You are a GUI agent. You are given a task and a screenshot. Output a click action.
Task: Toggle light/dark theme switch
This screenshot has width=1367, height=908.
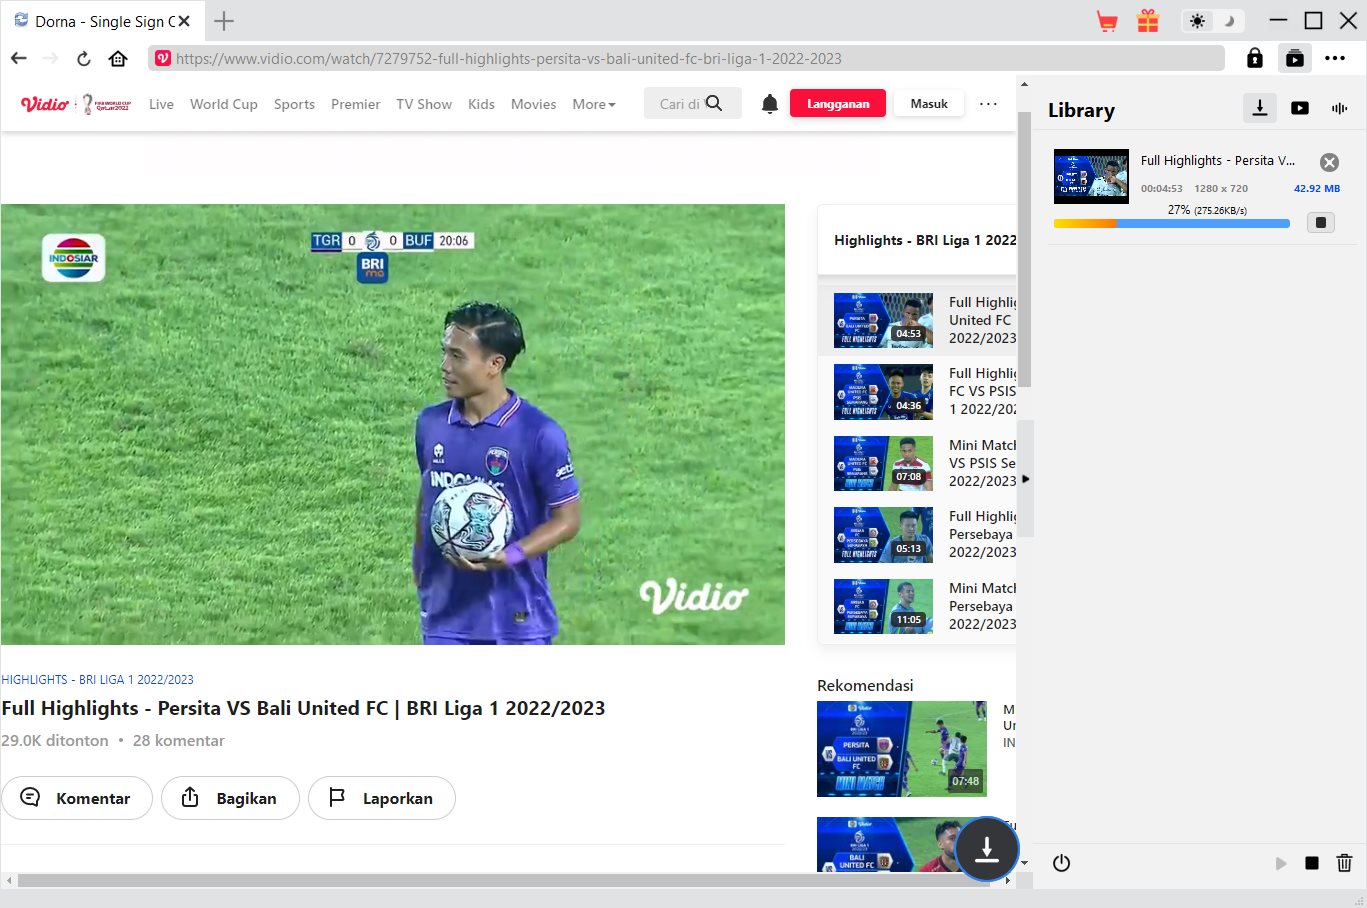[1212, 21]
